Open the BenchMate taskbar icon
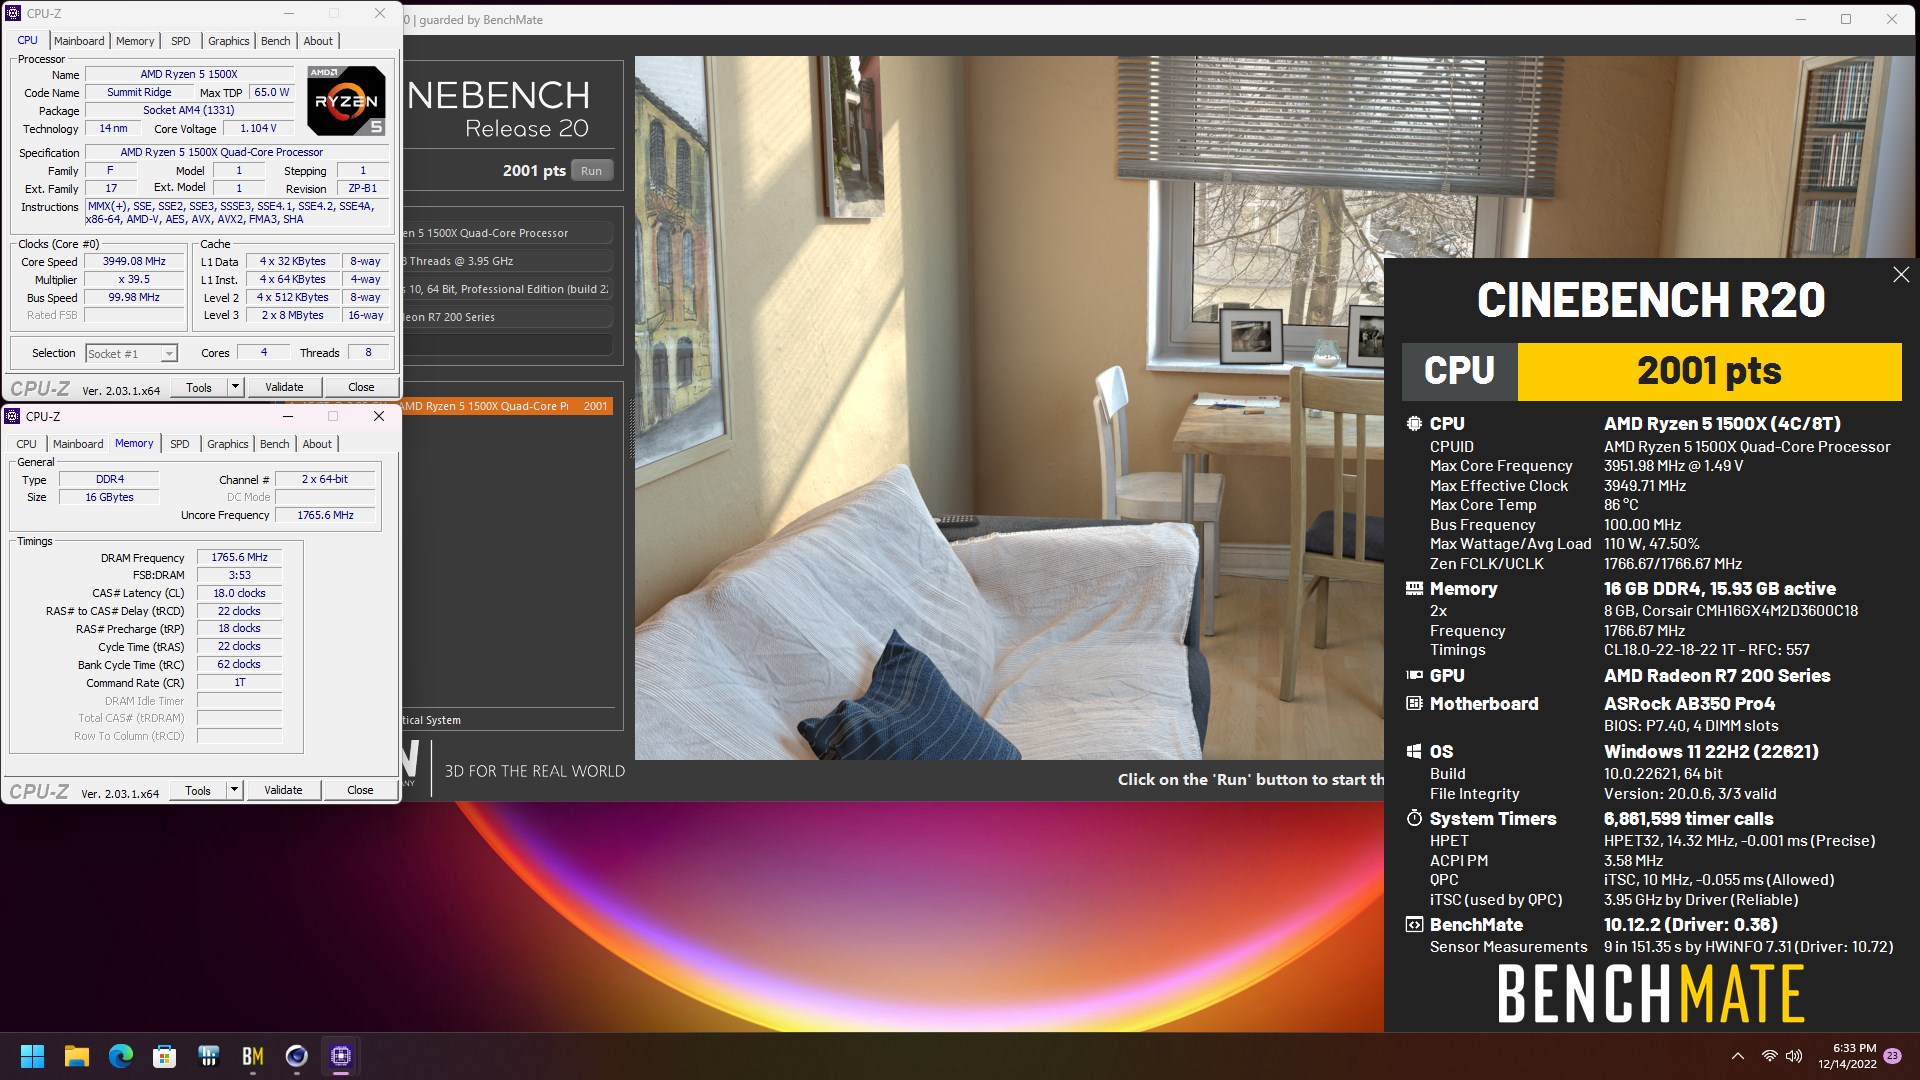 click(x=252, y=1056)
